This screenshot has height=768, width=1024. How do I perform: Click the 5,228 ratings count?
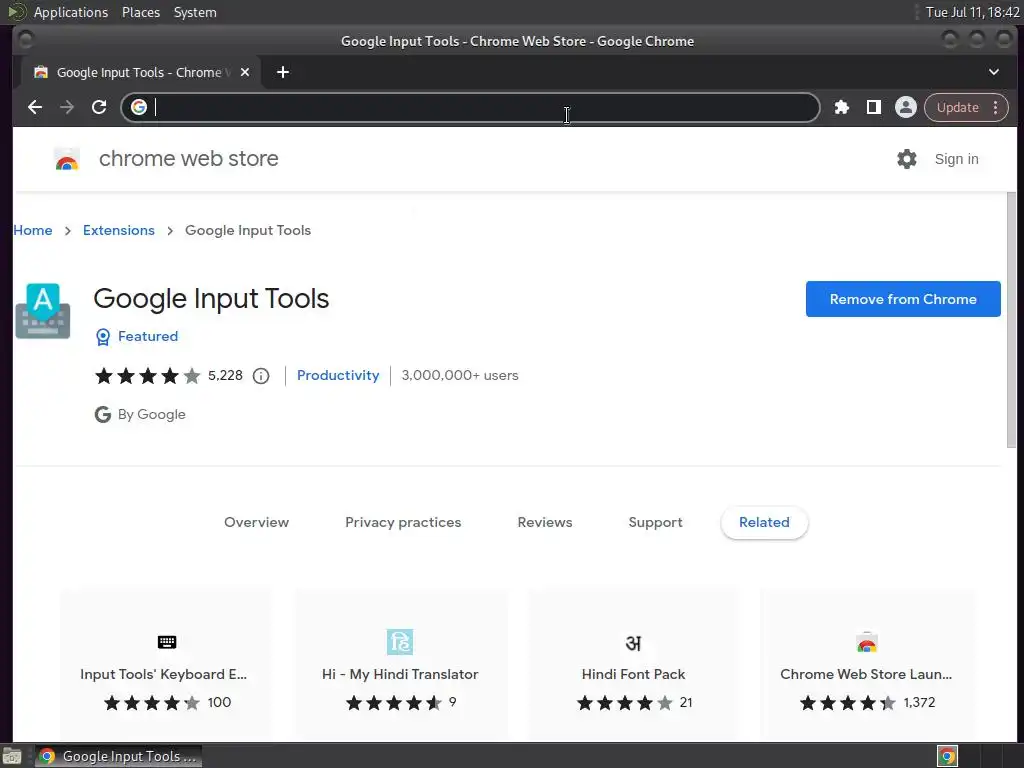pos(225,376)
